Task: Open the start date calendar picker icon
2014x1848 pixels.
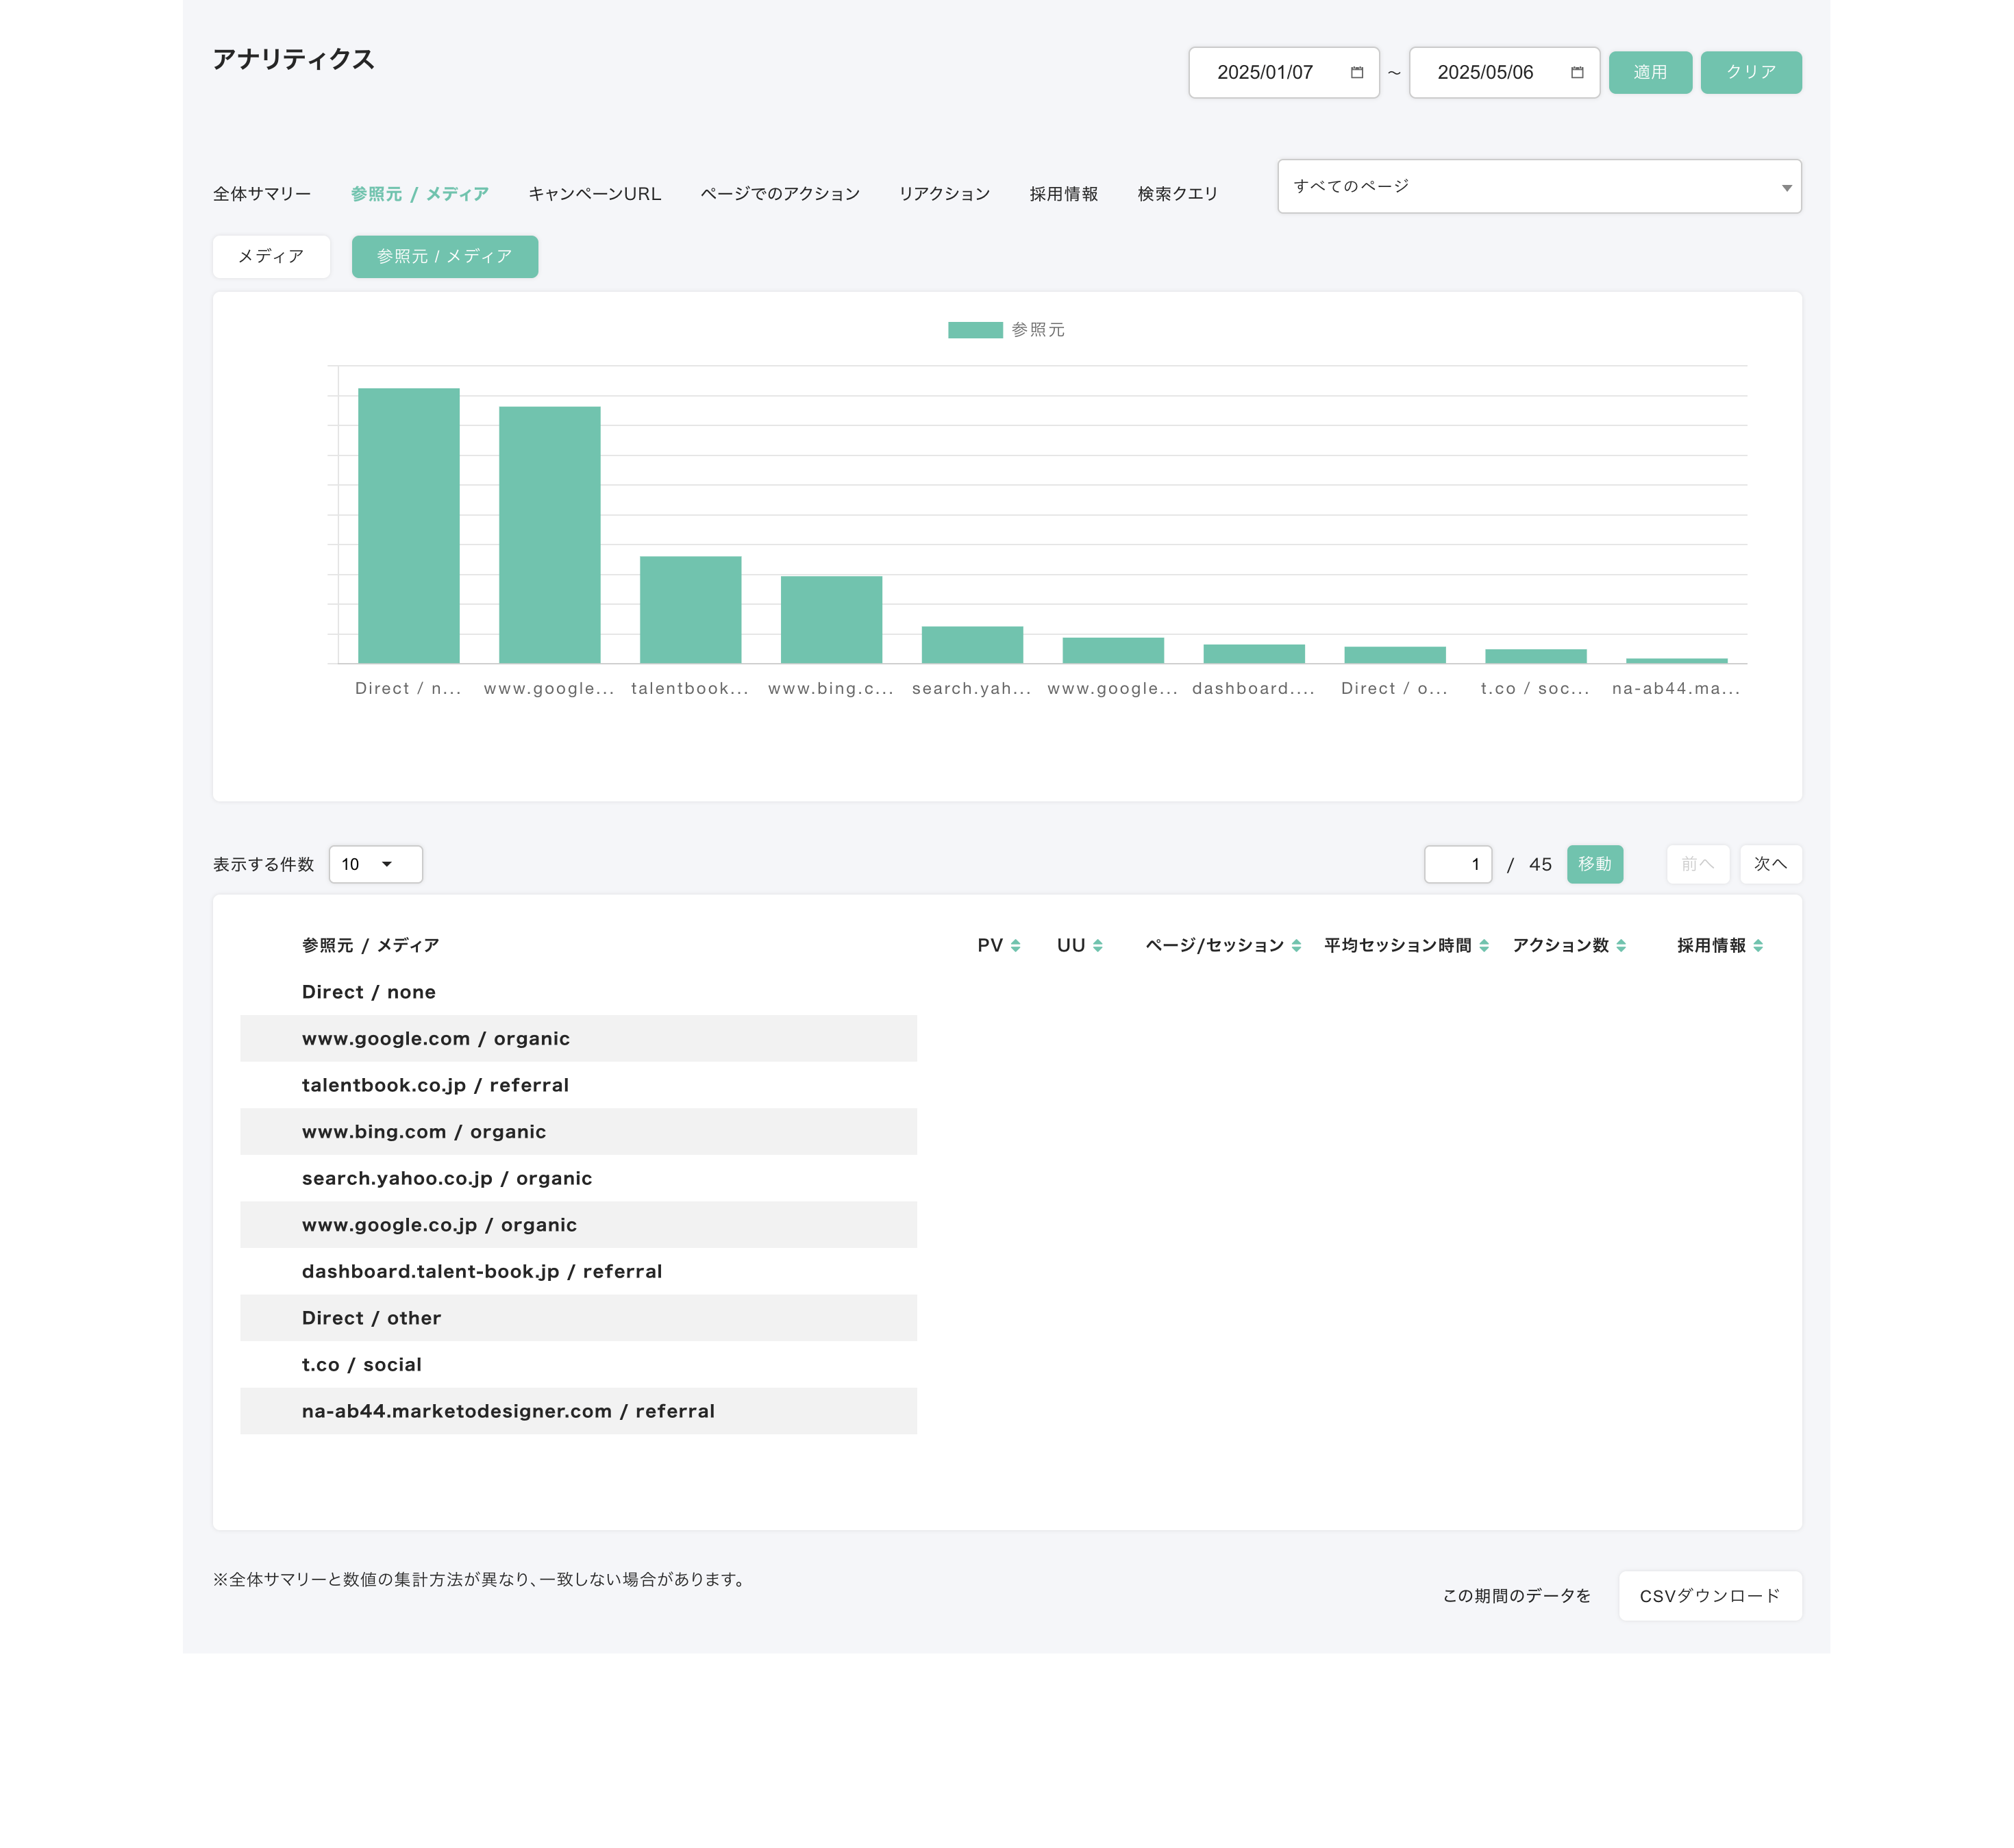Action: coord(1356,72)
